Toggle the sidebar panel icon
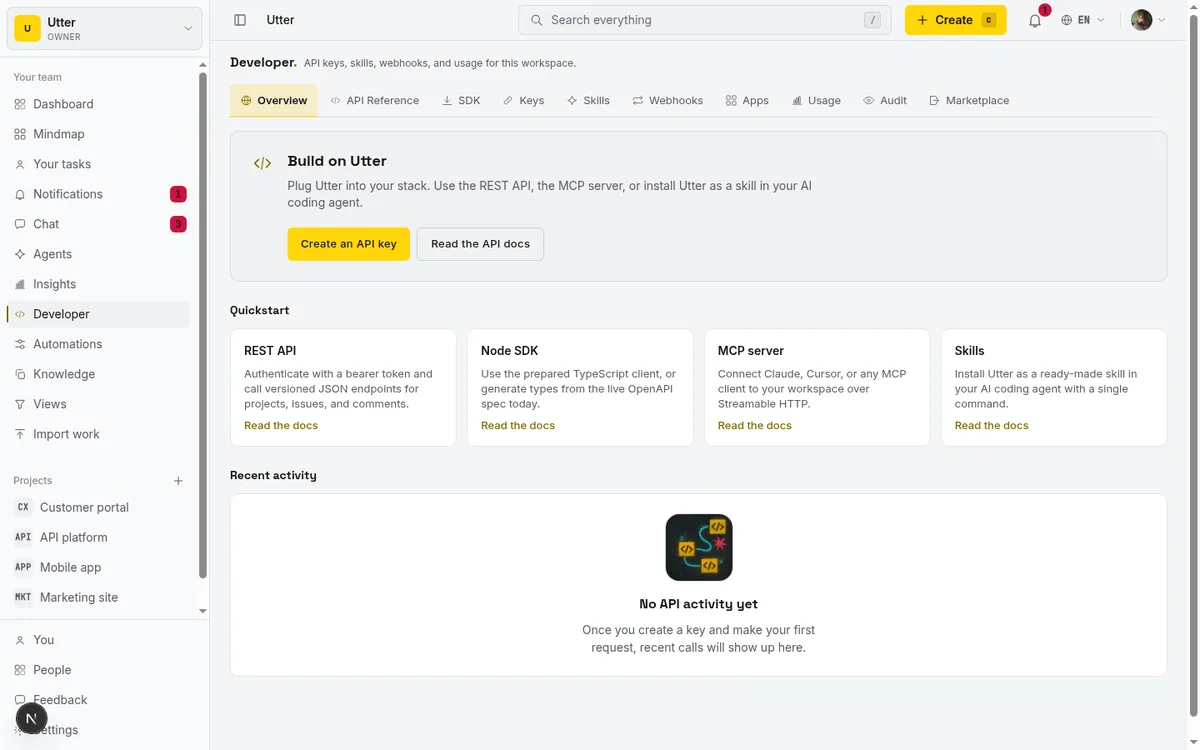The image size is (1200, 750). [240, 20]
